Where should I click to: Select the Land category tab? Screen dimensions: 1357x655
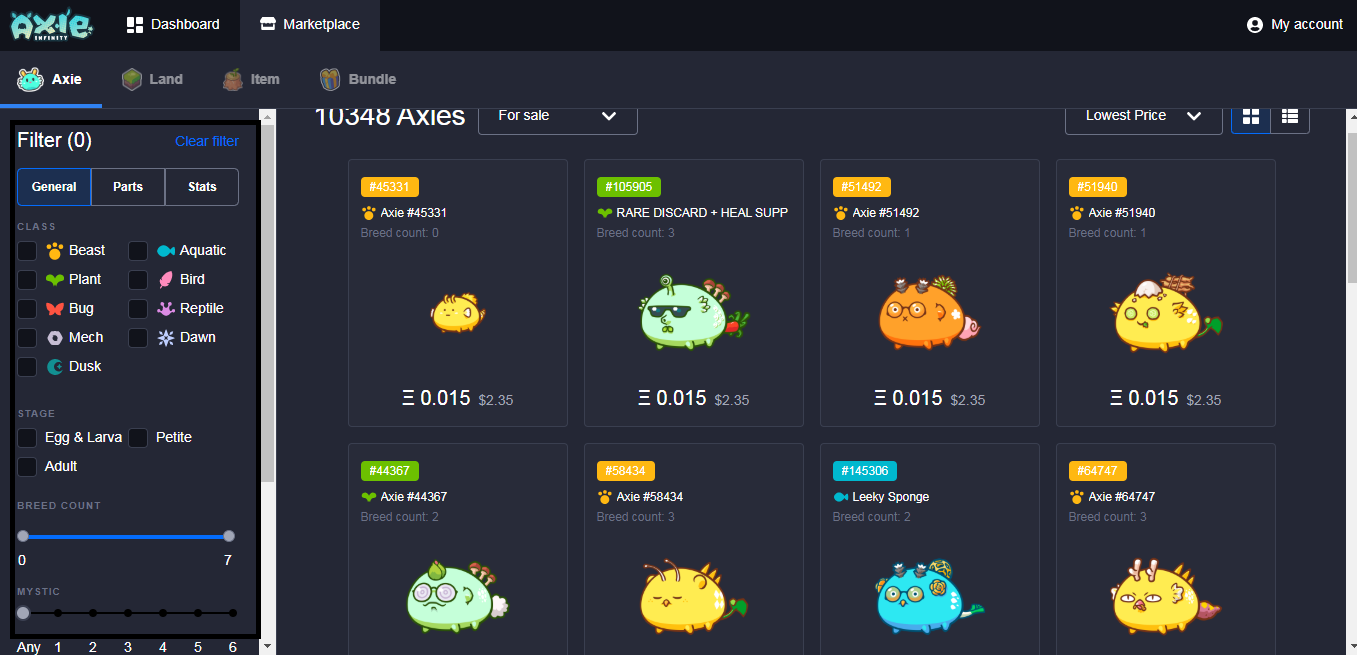coord(152,79)
